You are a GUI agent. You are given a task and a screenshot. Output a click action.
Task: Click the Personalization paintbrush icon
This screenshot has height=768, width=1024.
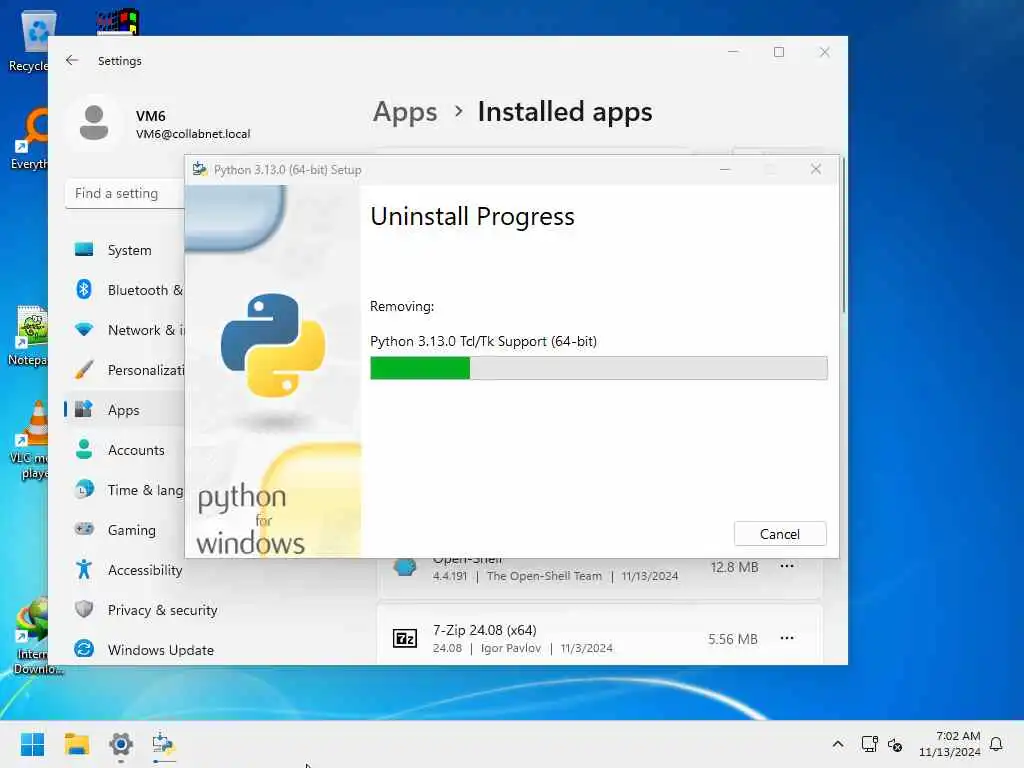(84, 370)
